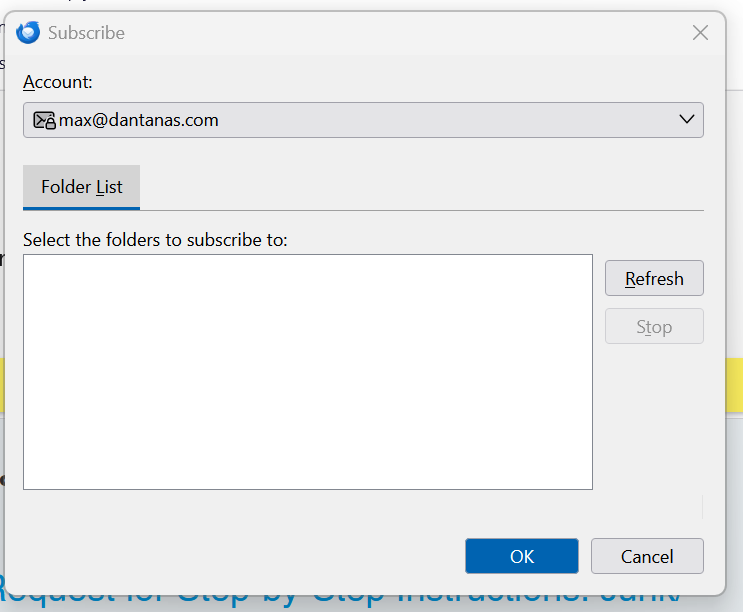
Task: Click the "Subscribe" window title text
Action: (86, 33)
